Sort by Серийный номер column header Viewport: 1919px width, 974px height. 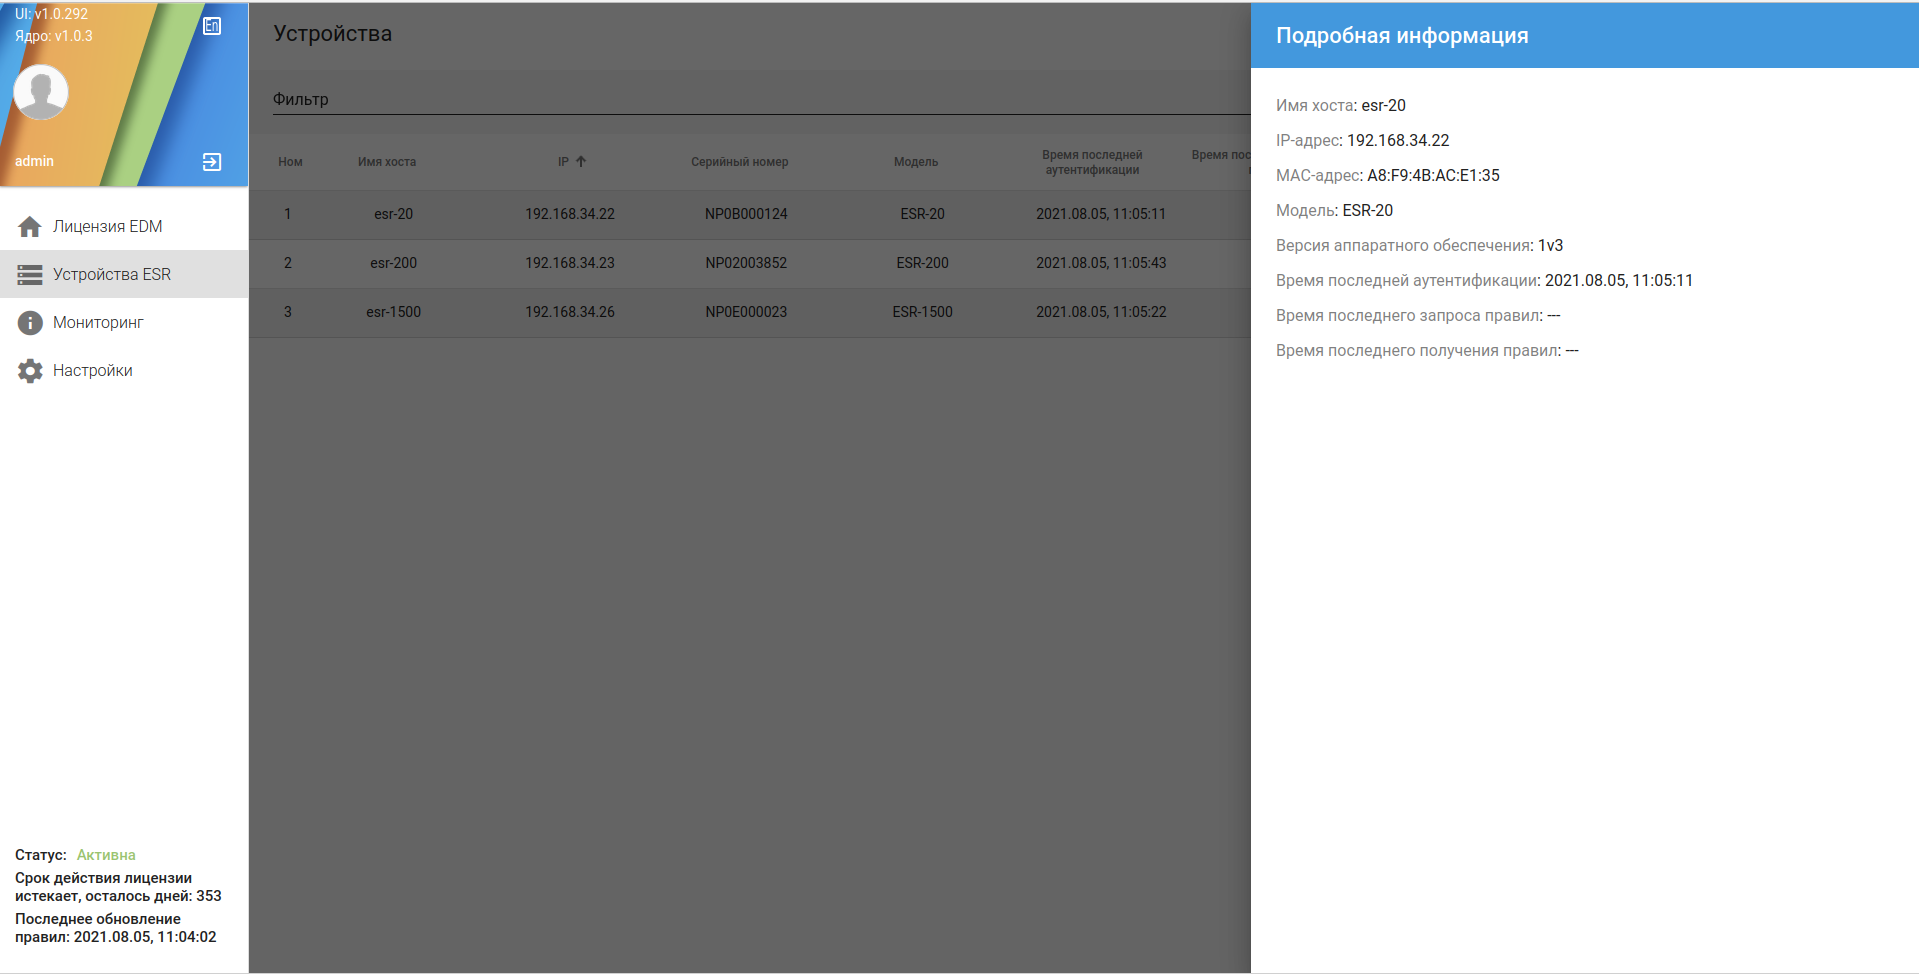click(740, 162)
